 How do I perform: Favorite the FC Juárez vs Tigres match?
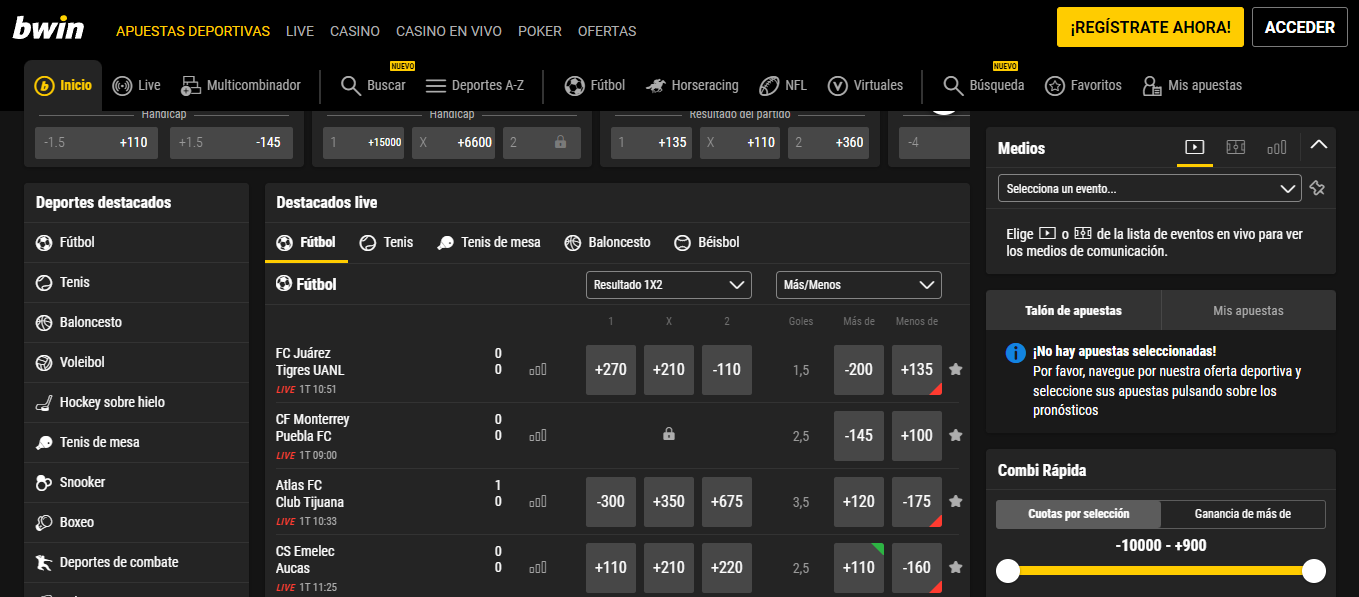click(x=955, y=370)
